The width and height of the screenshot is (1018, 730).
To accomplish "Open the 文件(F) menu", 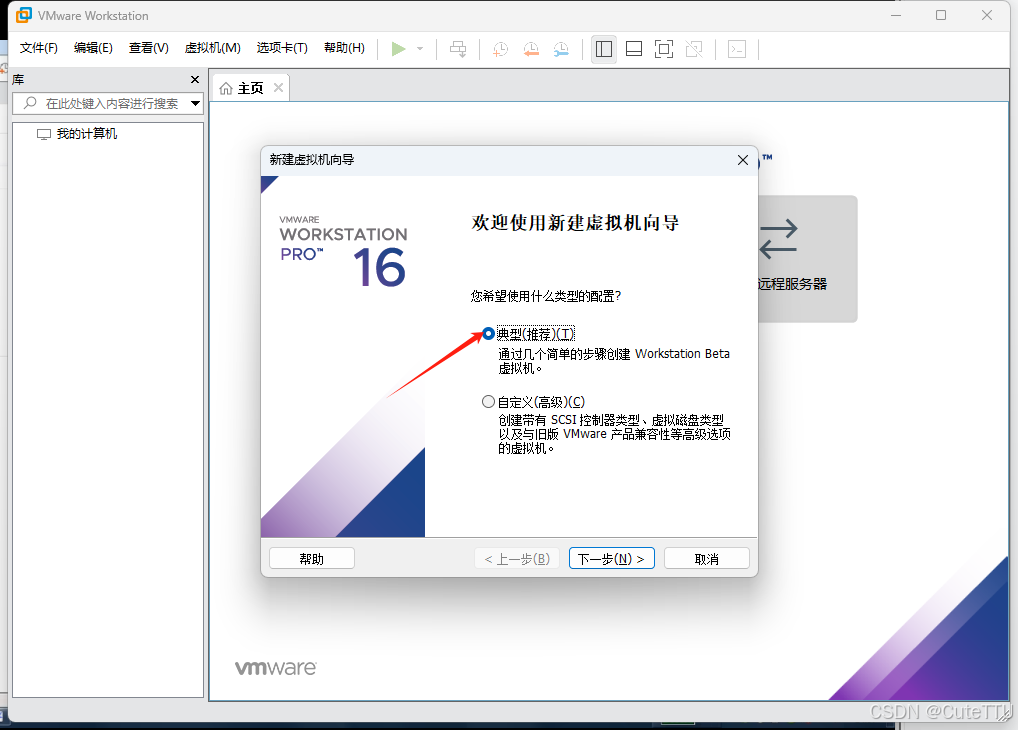I will pos(38,48).
